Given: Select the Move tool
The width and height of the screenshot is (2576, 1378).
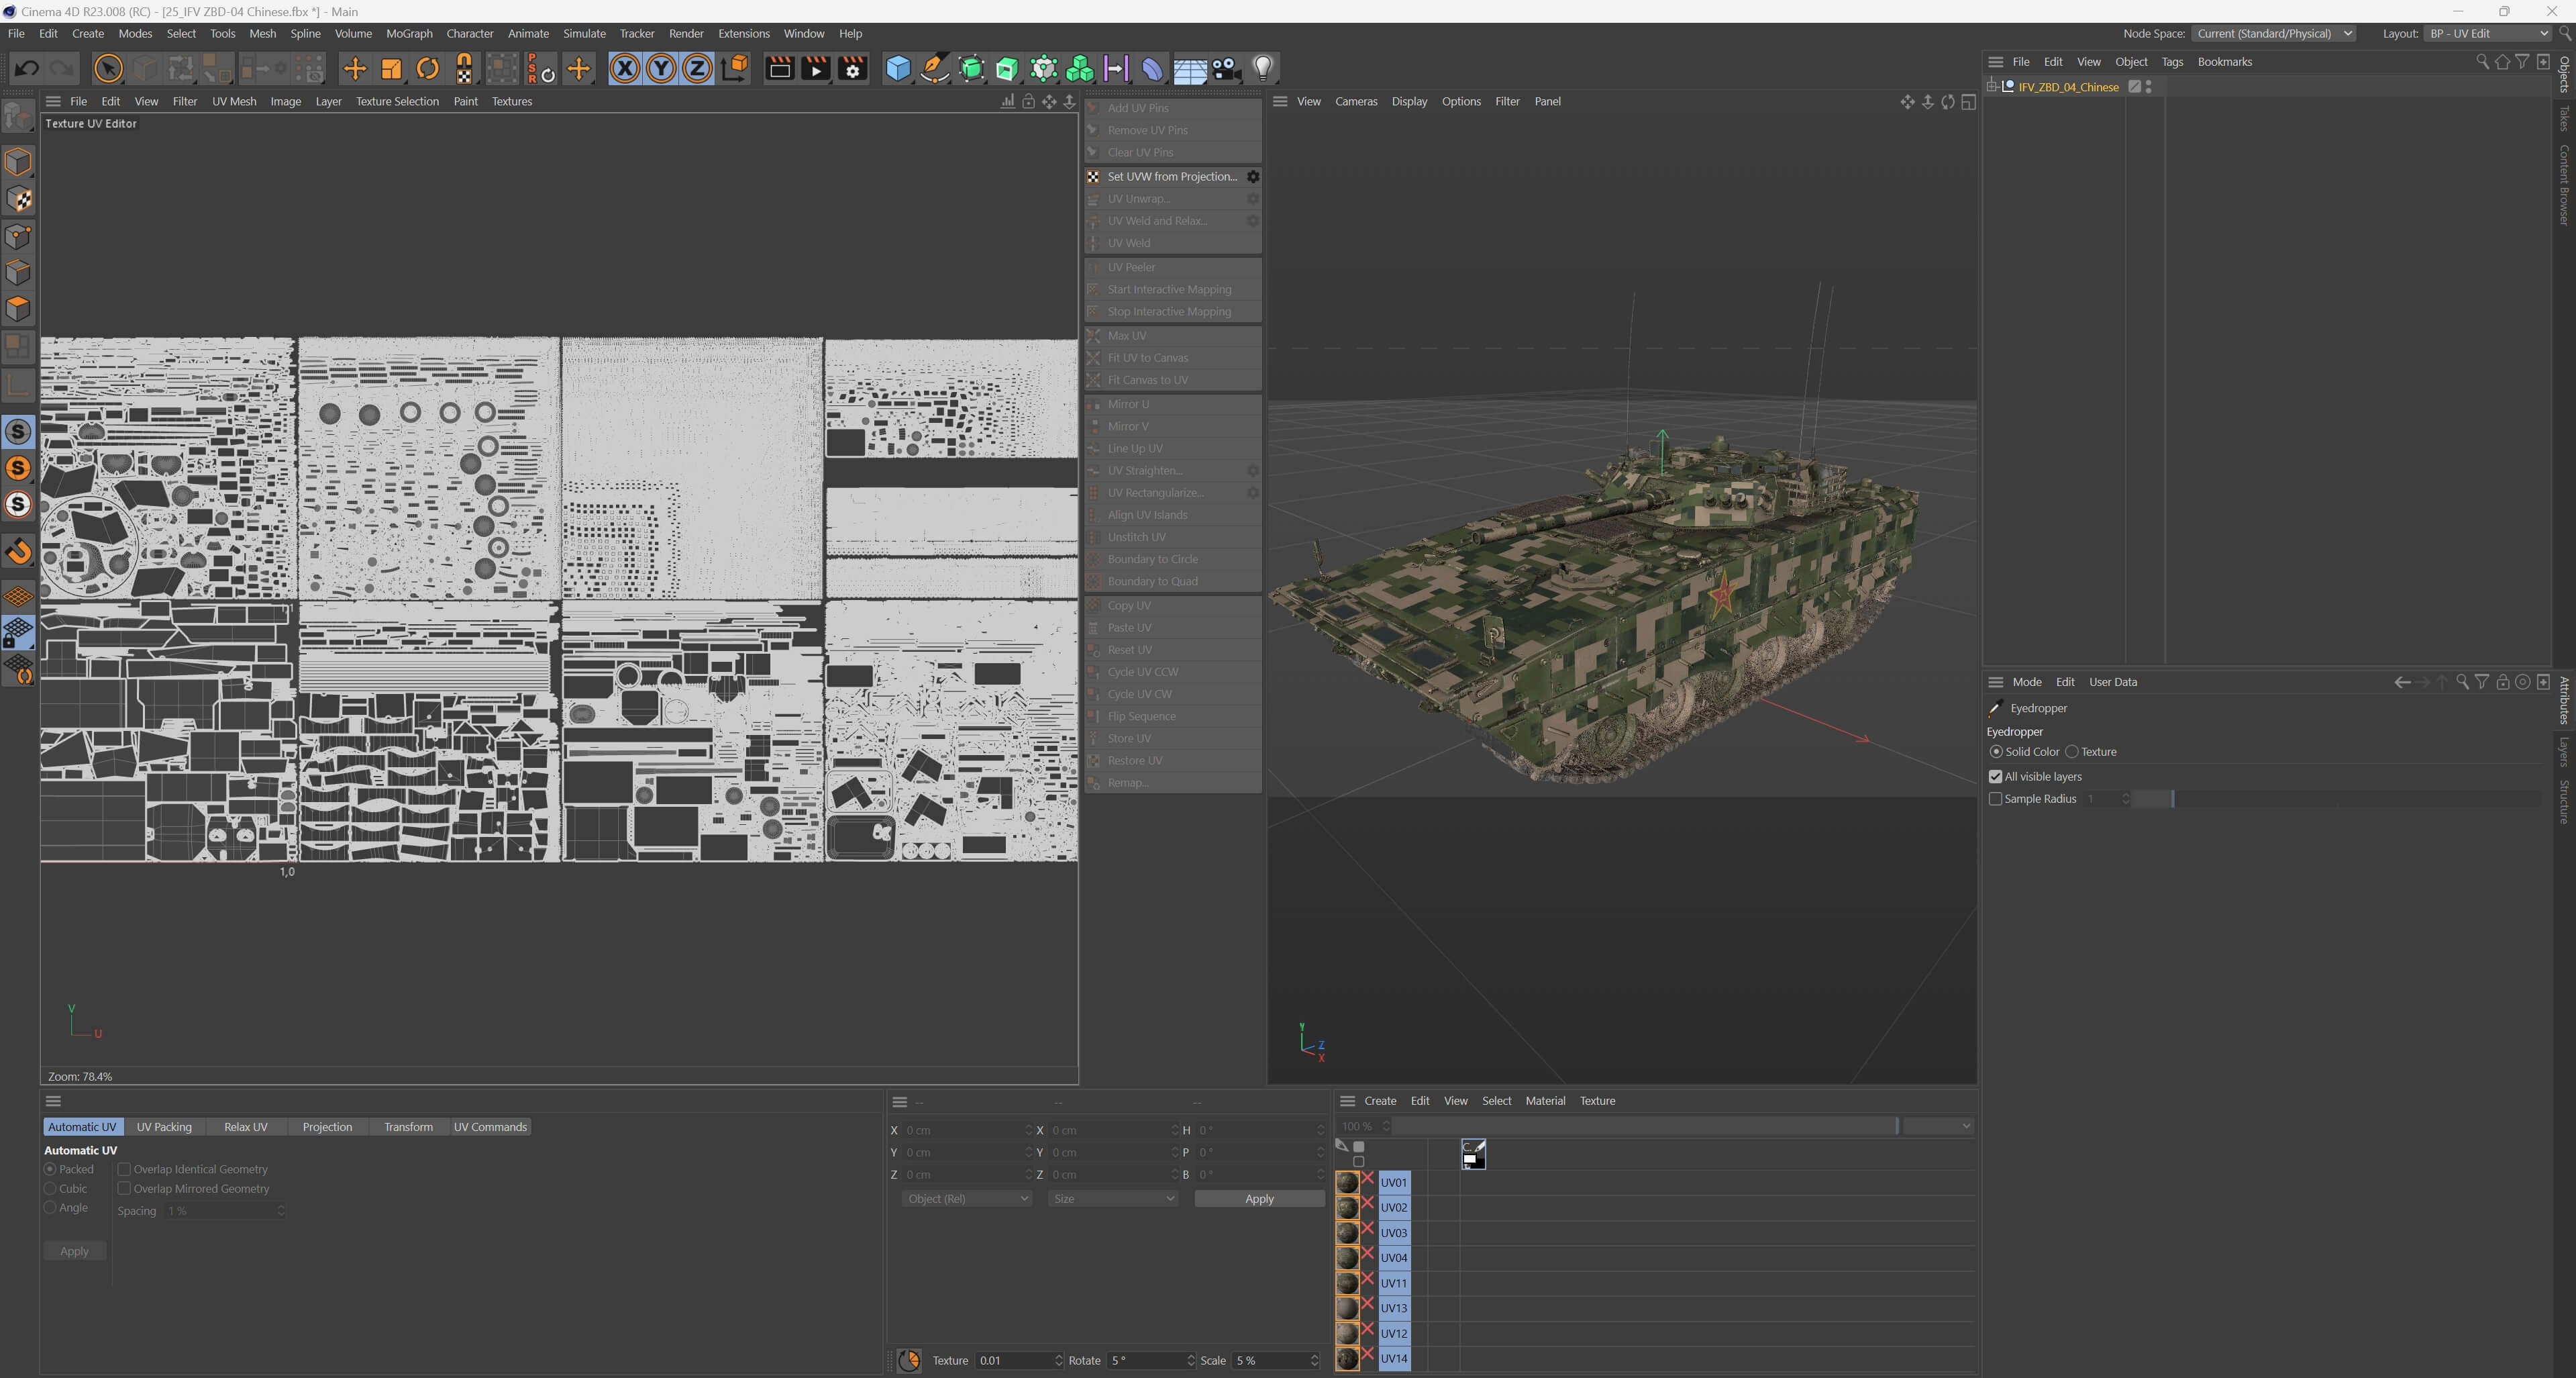Looking at the screenshot, I should (354, 69).
